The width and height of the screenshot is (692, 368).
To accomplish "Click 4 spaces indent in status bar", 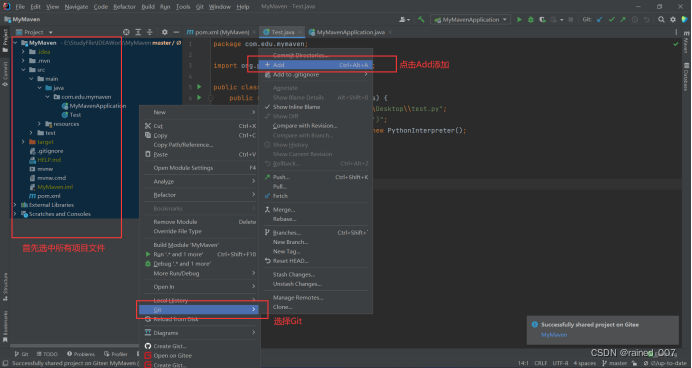I will click(x=585, y=363).
